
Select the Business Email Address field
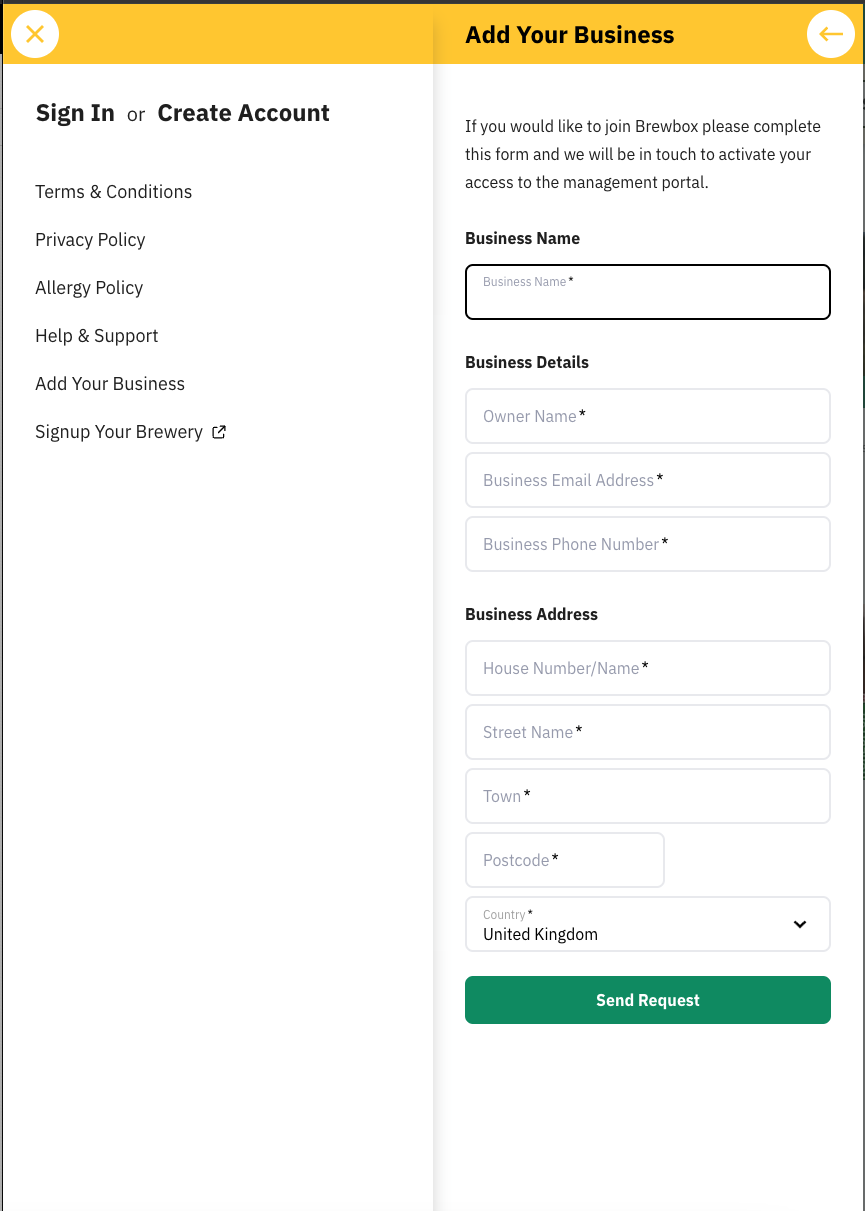647,480
